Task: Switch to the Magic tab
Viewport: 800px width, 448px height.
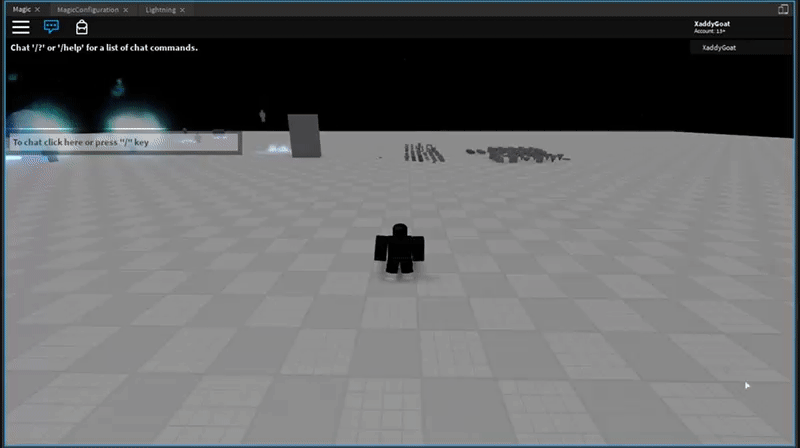Action: 21,10
